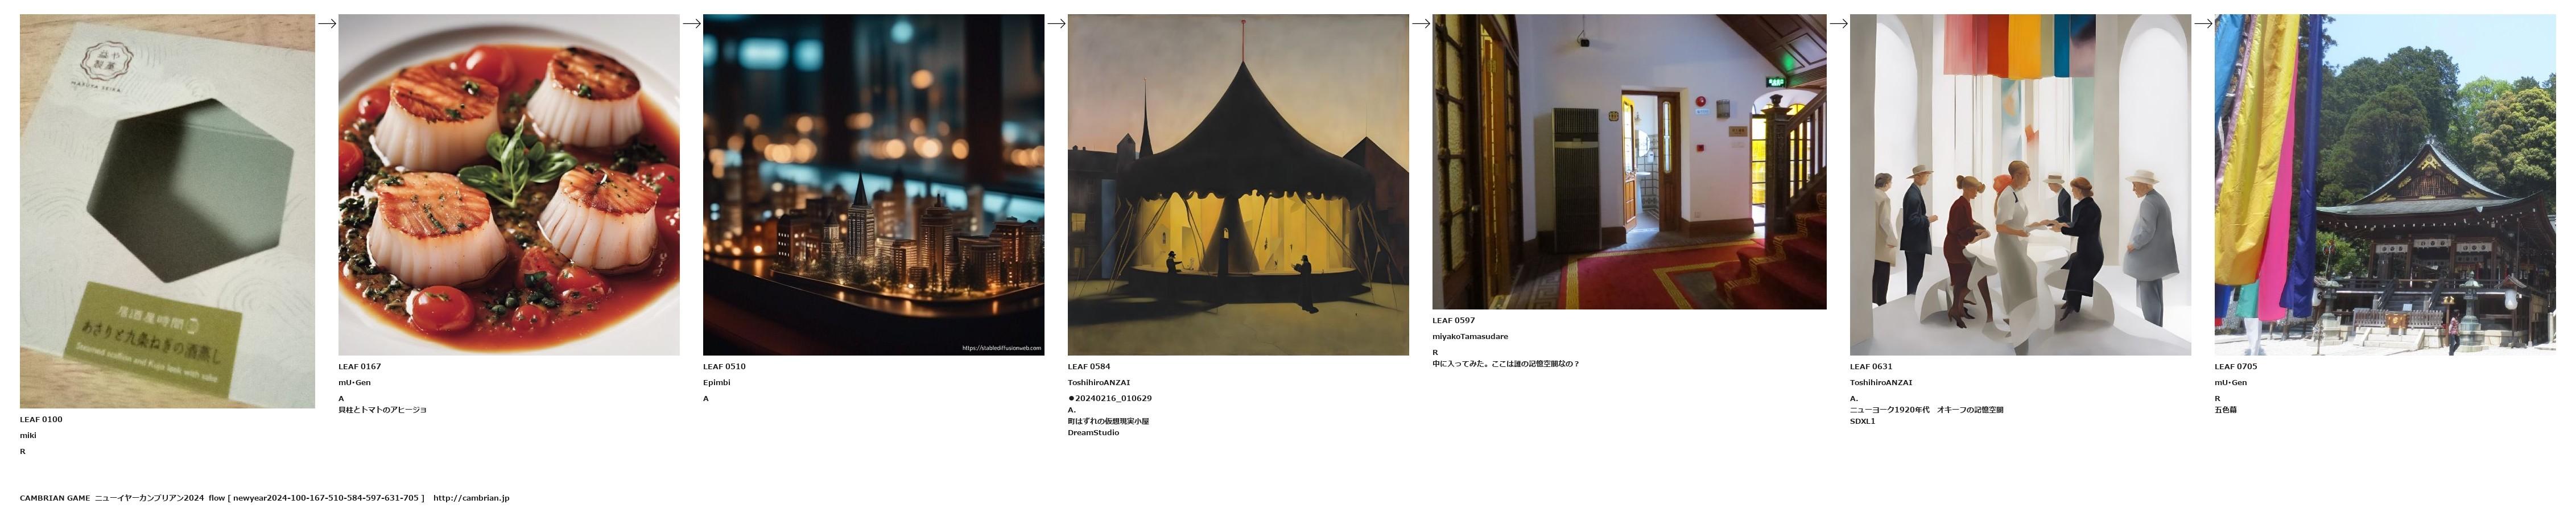Click author name miyakoTamasudare

1470,337
